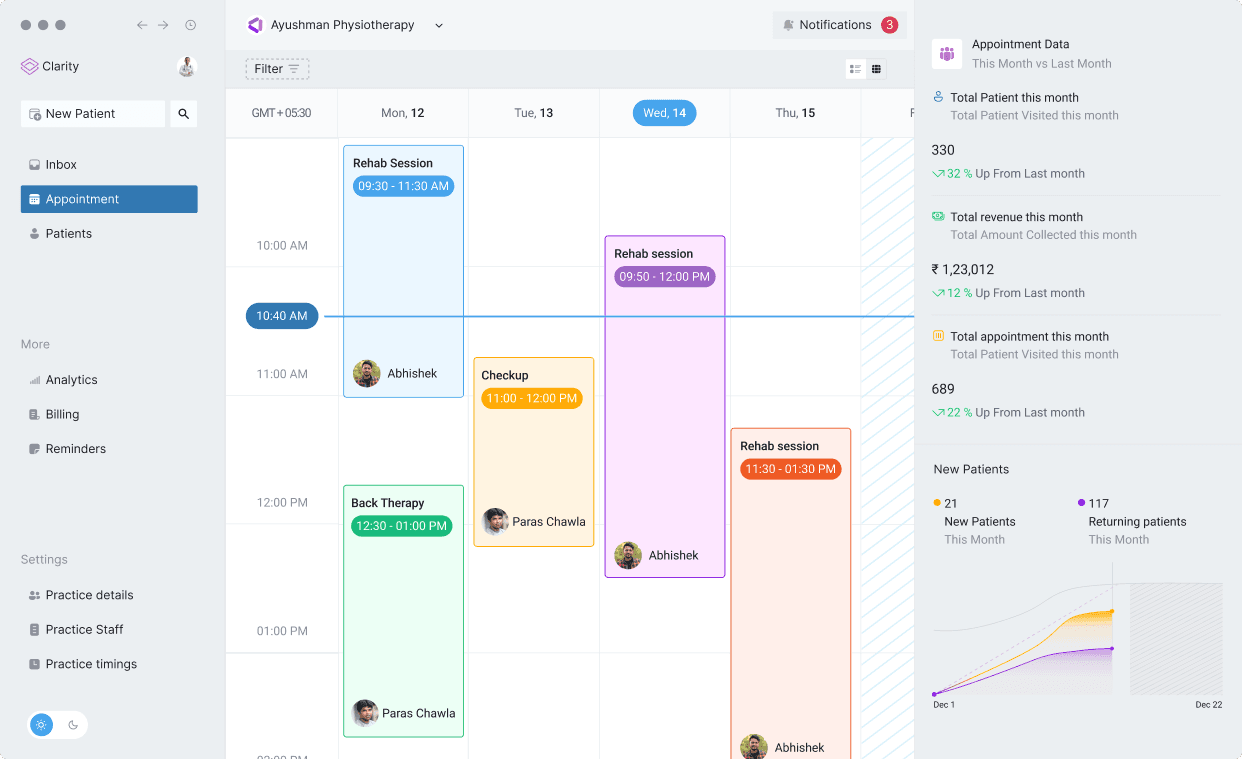Click the back navigation arrow
1242x759 pixels.
tap(143, 25)
